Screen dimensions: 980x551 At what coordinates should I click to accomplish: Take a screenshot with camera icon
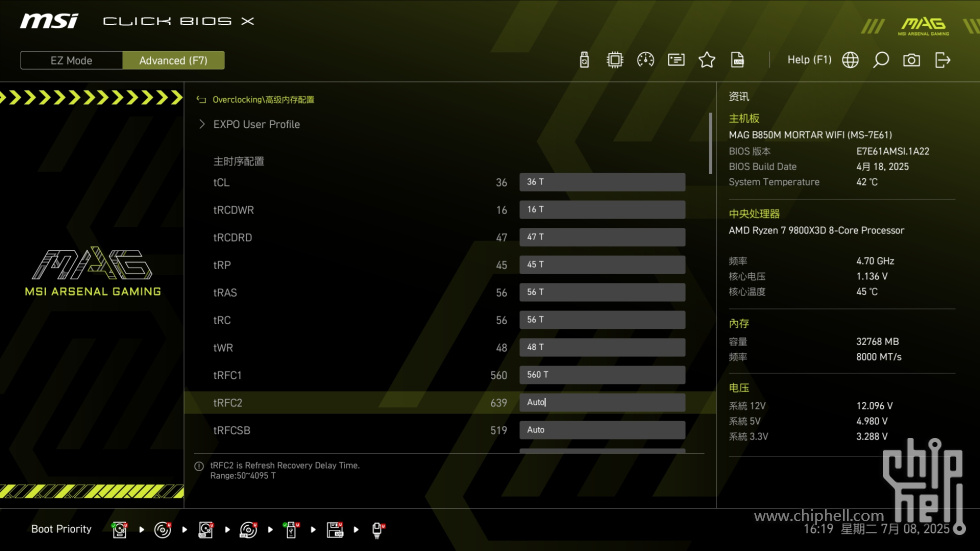coord(911,60)
